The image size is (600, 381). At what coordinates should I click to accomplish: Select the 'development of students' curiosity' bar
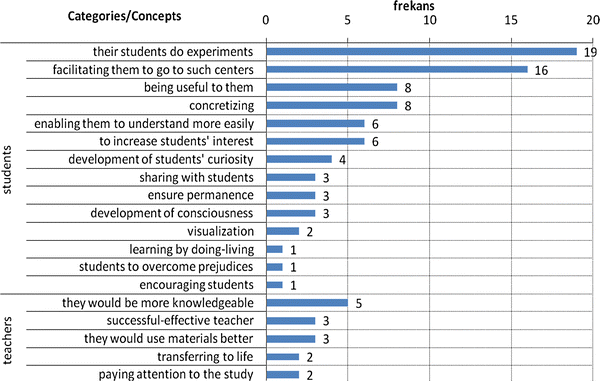point(299,159)
